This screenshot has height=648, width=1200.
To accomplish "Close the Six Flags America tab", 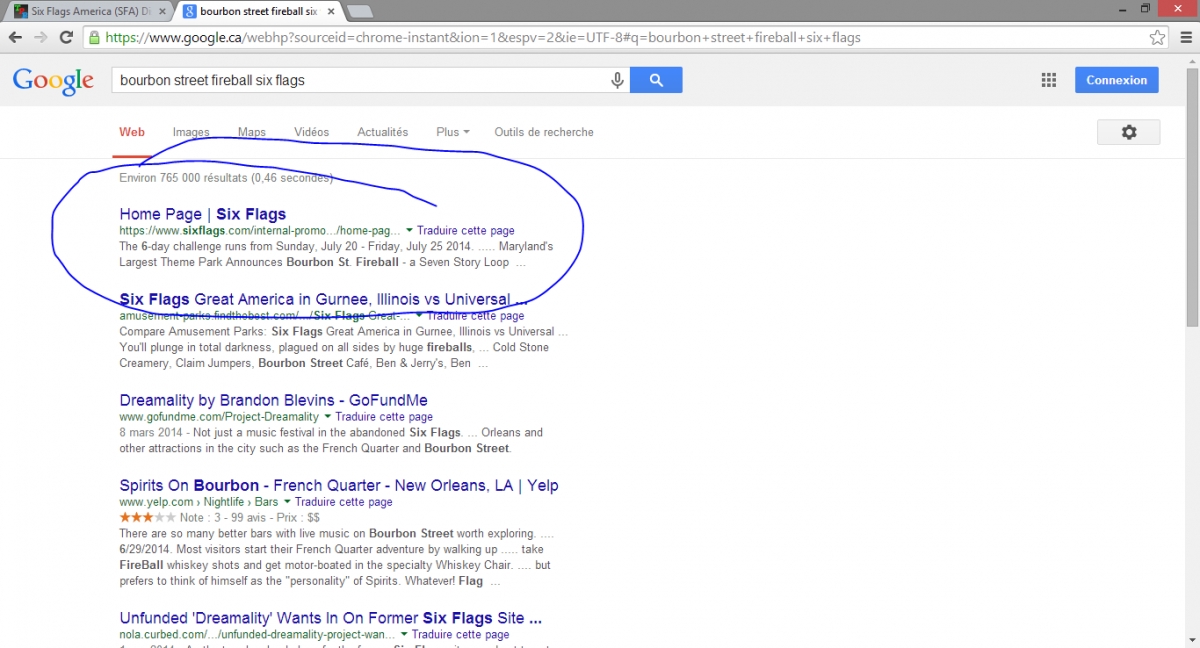I will pyautogui.click(x=162, y=12).
